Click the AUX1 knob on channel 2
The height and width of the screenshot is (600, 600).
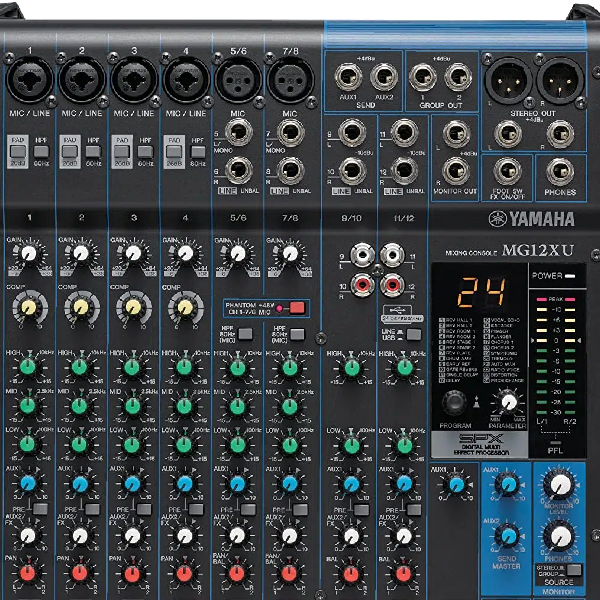80,484
